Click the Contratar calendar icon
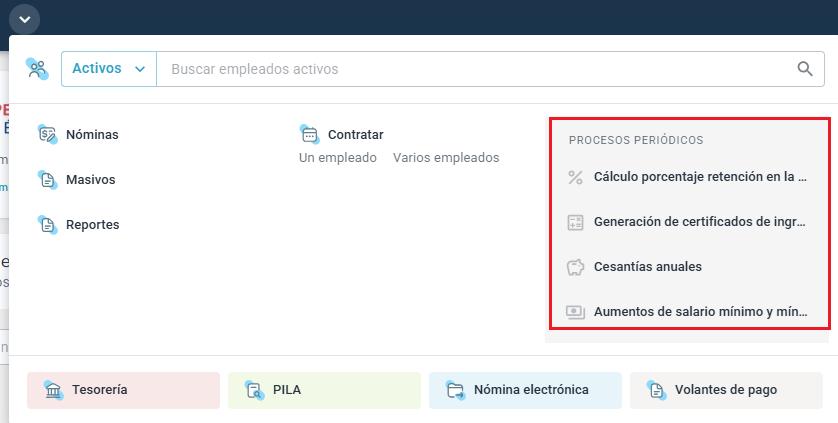Screen dimensions: 838x423 (x=309, y=134)
